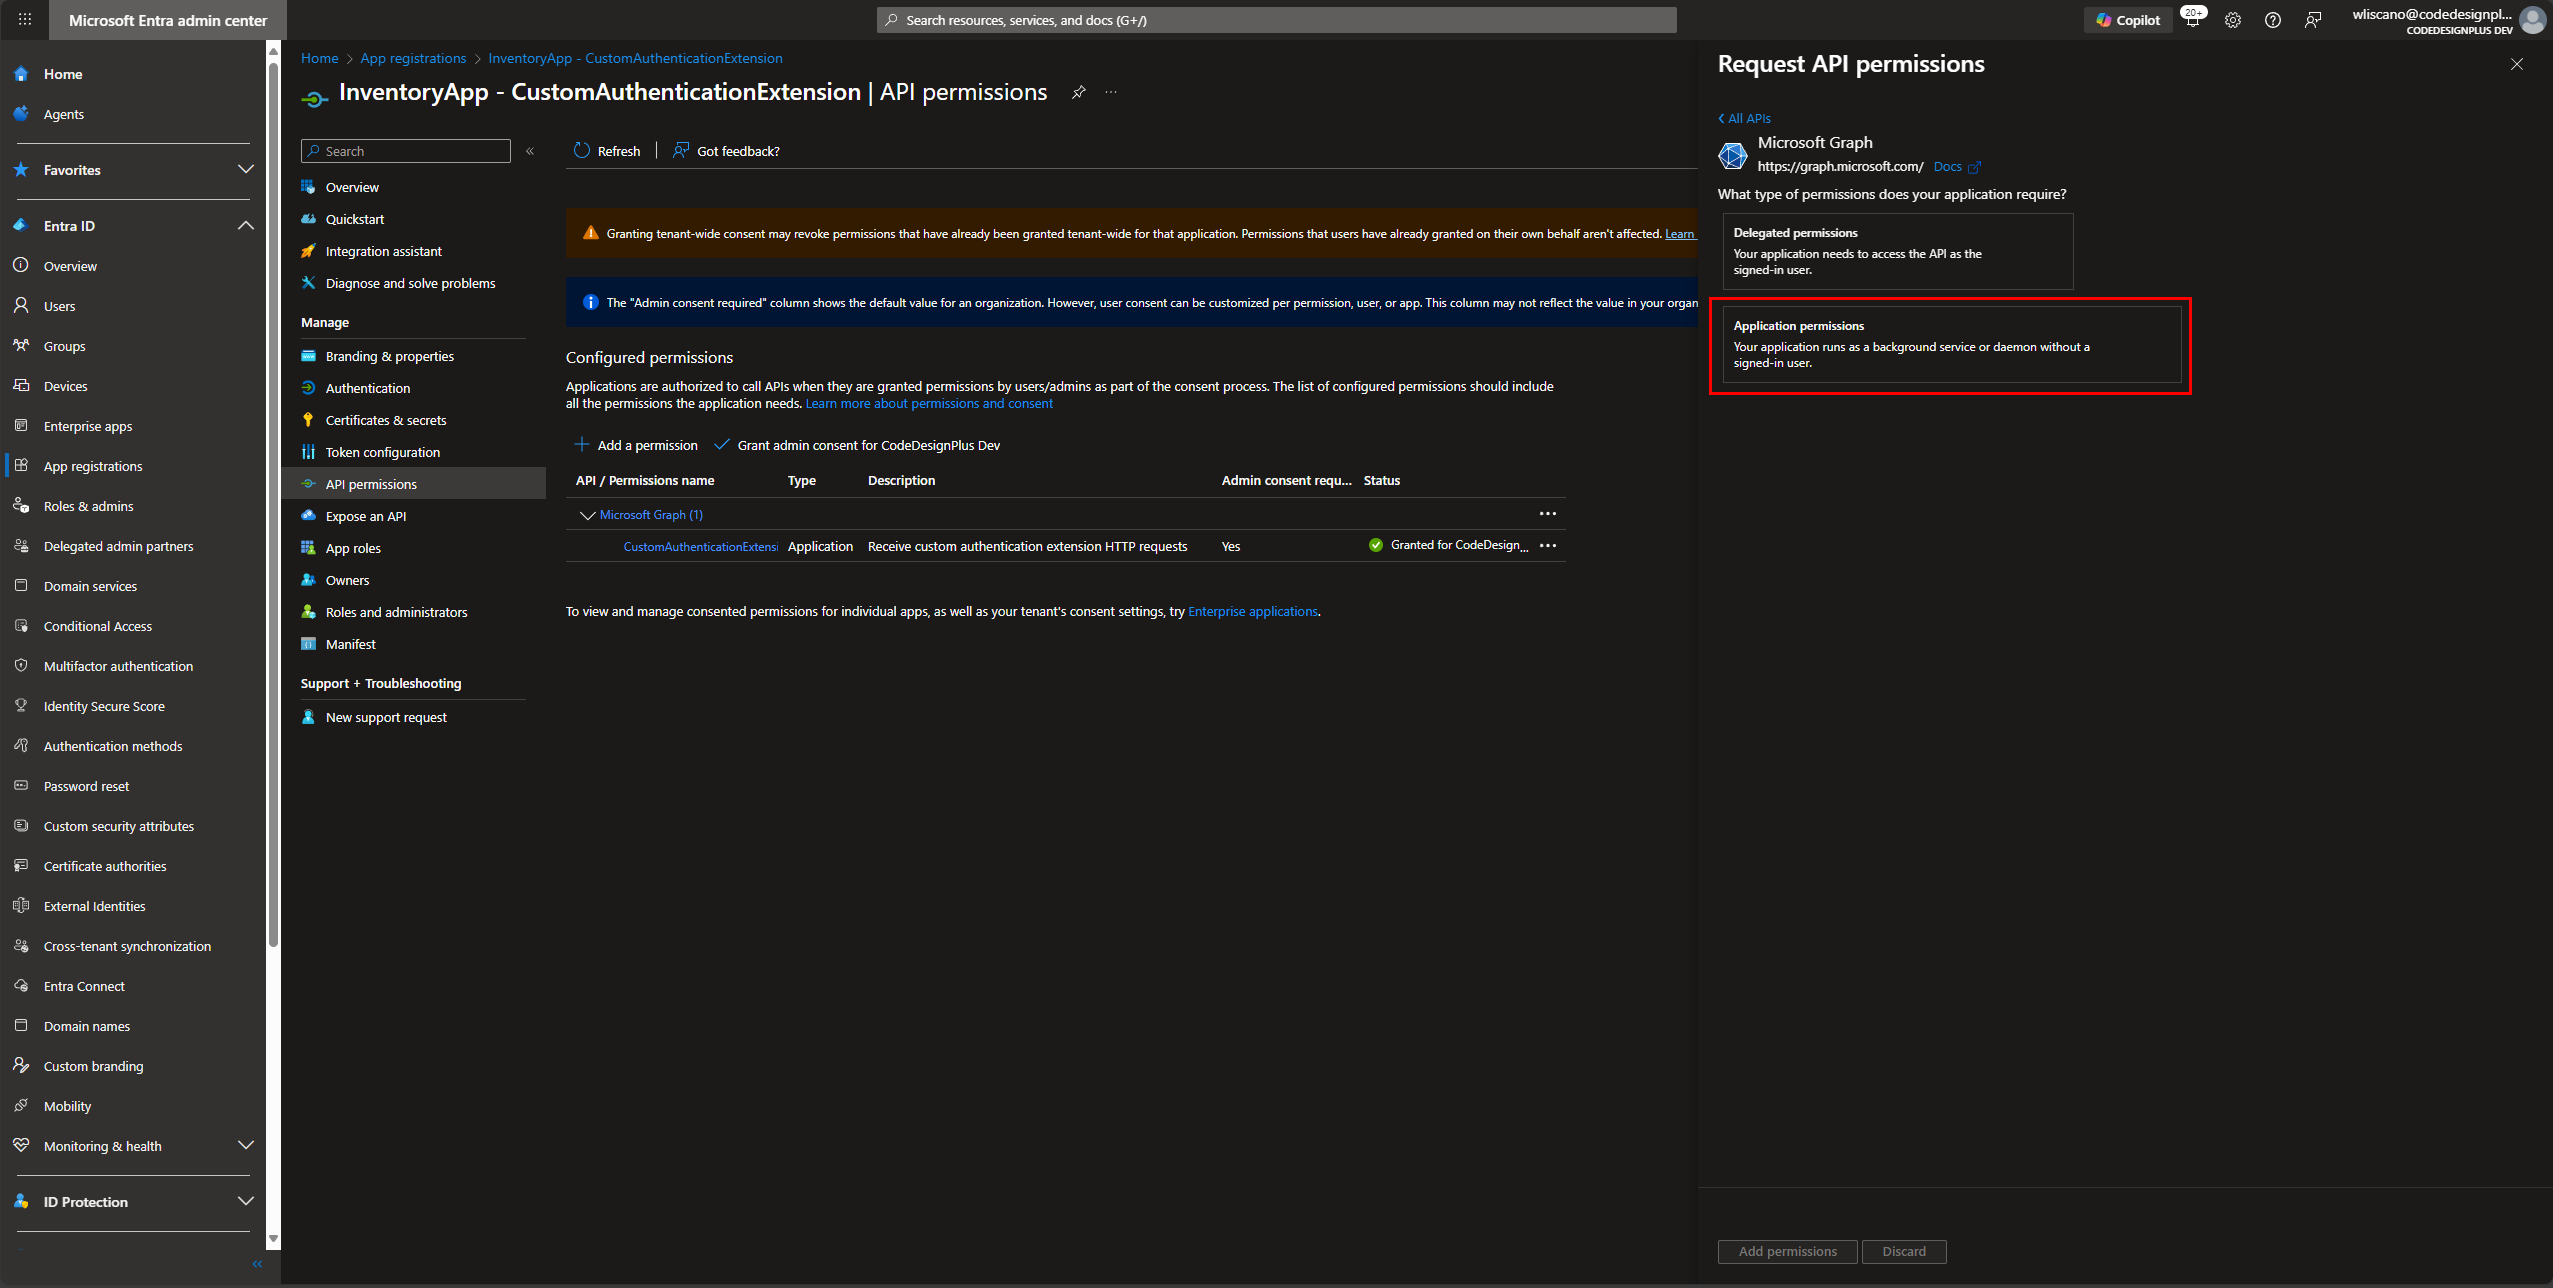Screen dimensions: 2553x1288
Task: Collapse the resource menu chevron
Action: [x=530, y=151]
